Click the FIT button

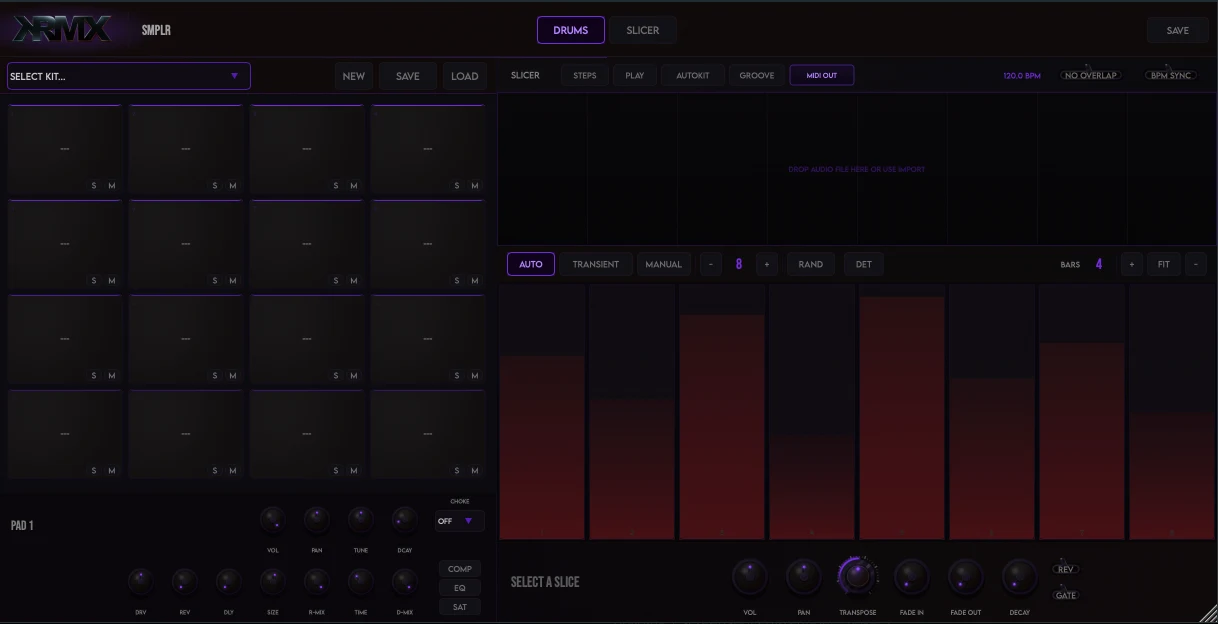coord(1164,264)
